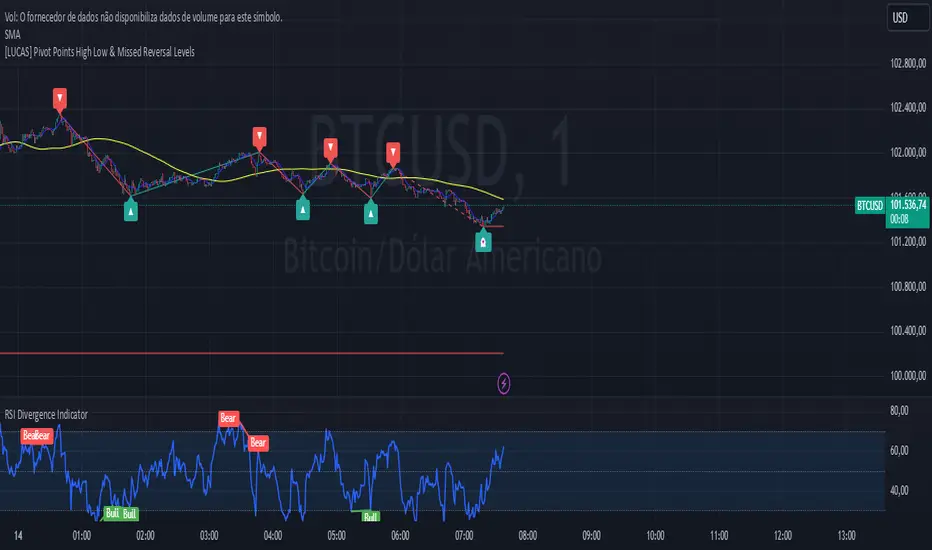This screenshot has width=932, height=550.
Task: Click the overlapping Bear labels at RSI start
Action: [37, 435]
